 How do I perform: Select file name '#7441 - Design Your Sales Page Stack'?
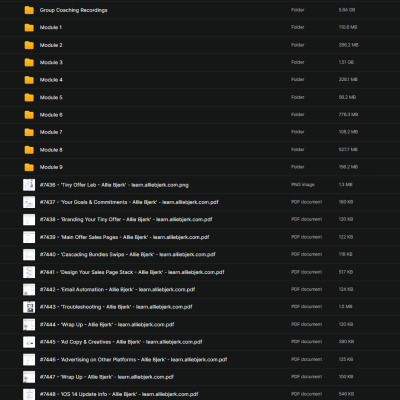132,272
